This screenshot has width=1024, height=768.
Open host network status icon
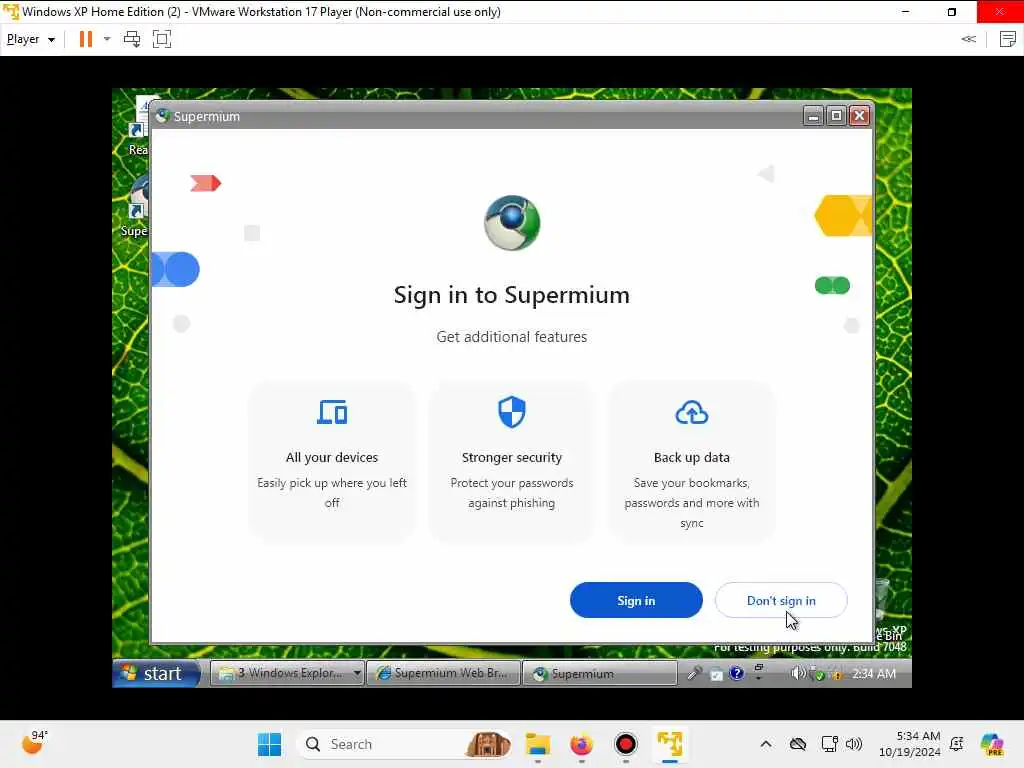[829, 744]
